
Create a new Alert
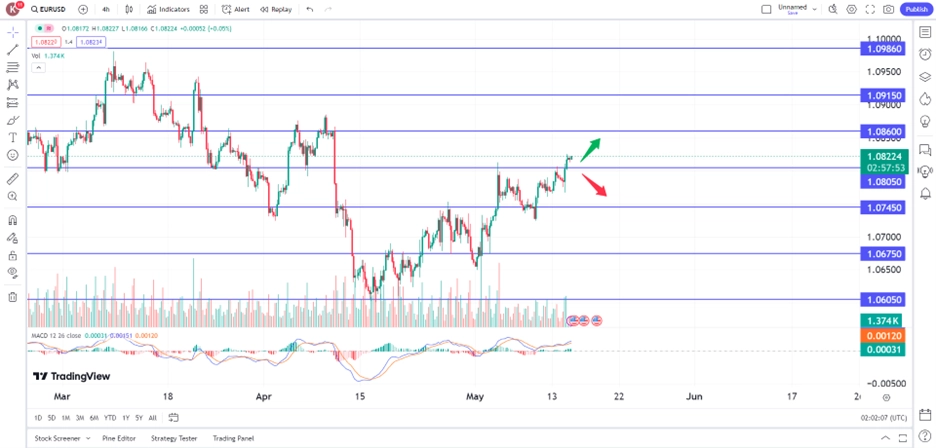click(236, 10)
